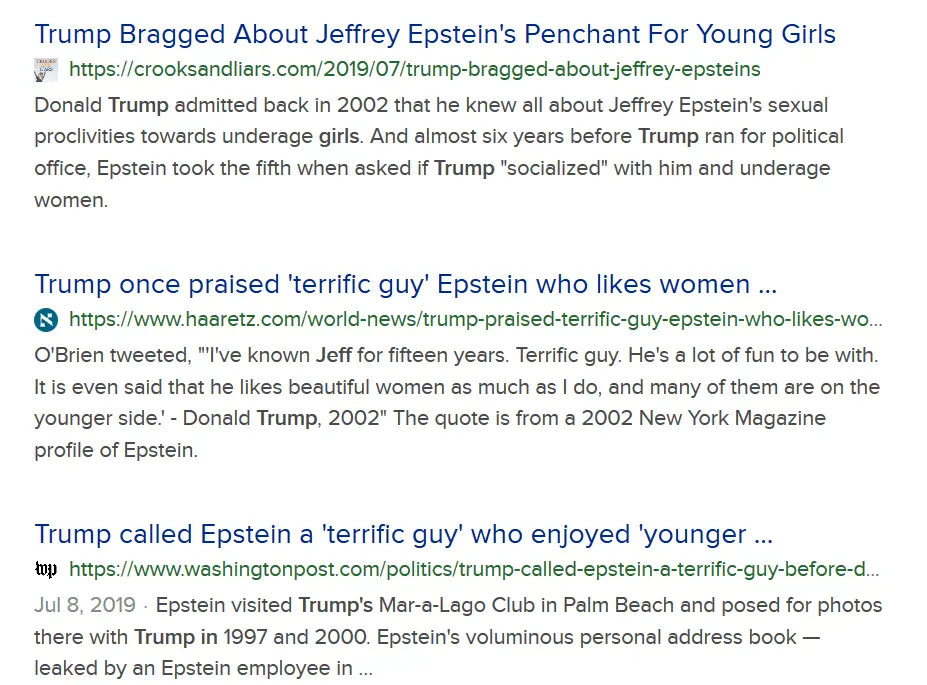Open 'Trump called Epstein a terrific guy' result
This screenshot has height=685, width=927.
pos(403,534)
